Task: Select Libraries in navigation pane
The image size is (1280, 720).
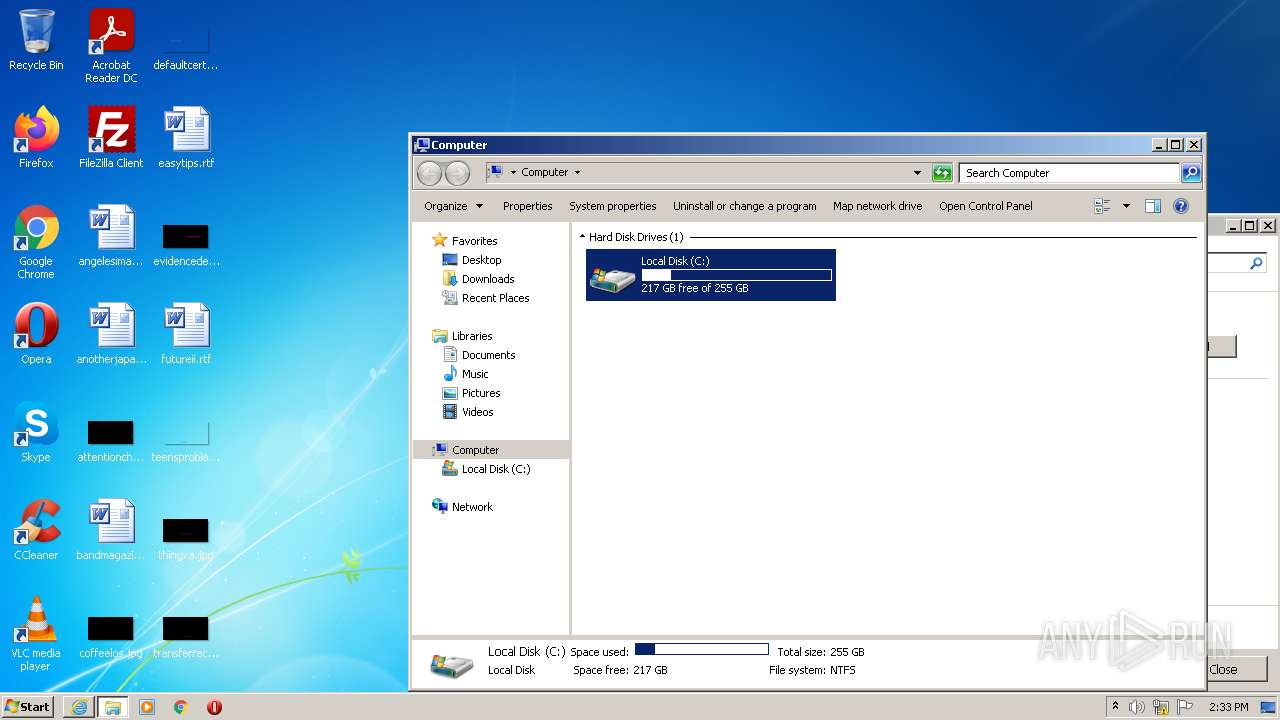Action: point(462,336)
